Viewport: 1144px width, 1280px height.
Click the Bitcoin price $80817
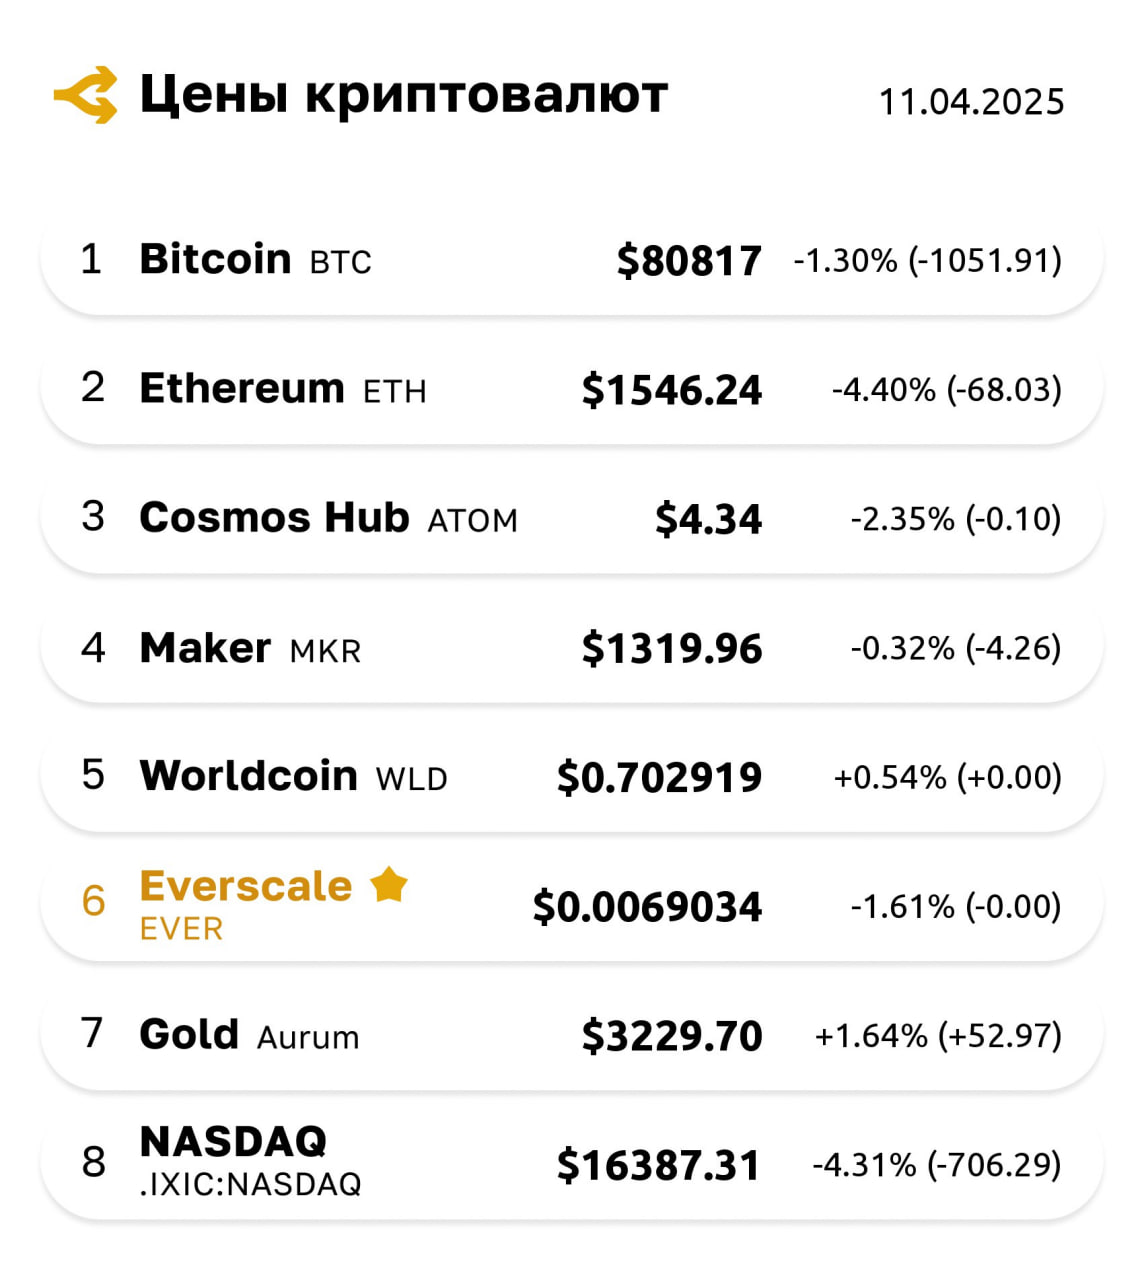click(689, 261)
